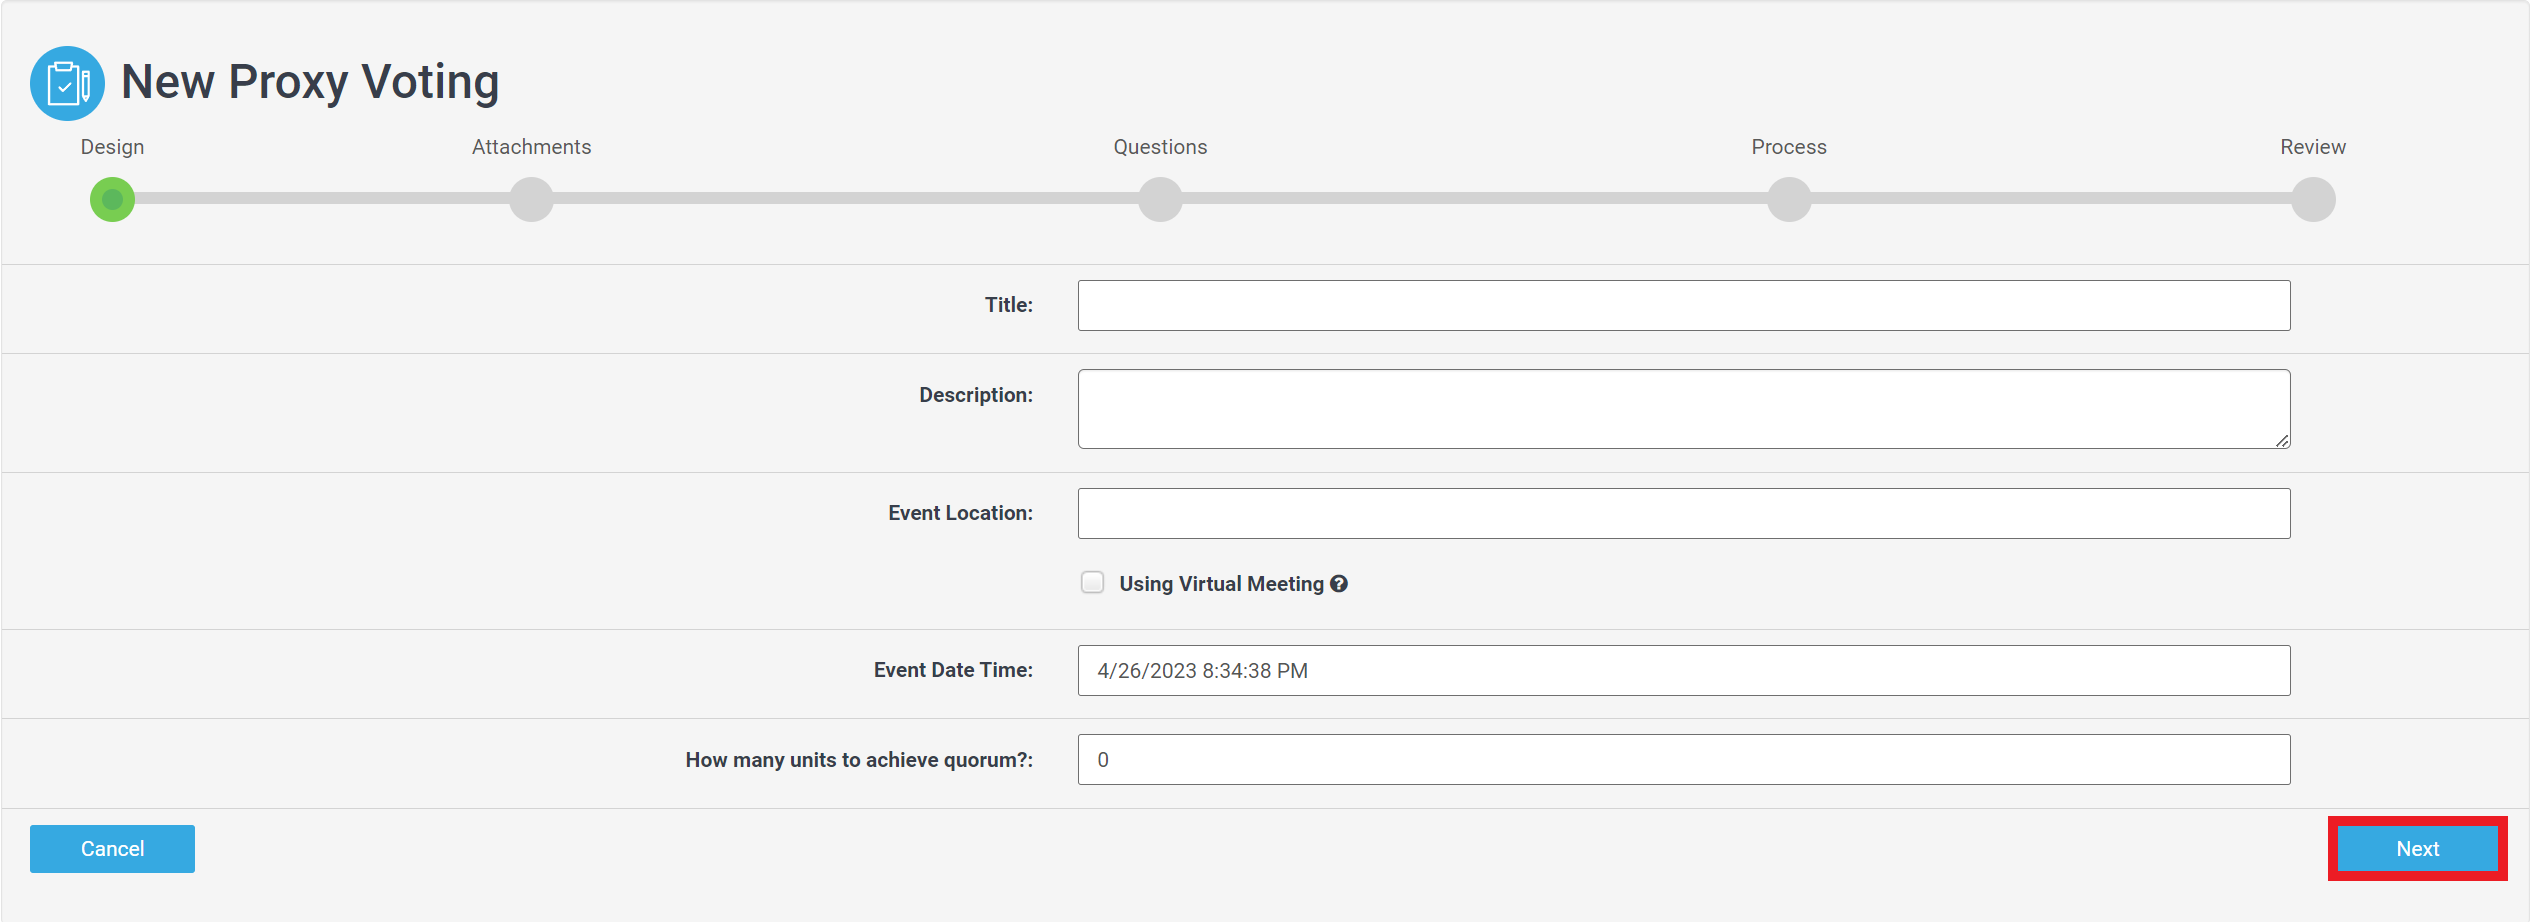Click the green Design step circle

coord(112,199)
